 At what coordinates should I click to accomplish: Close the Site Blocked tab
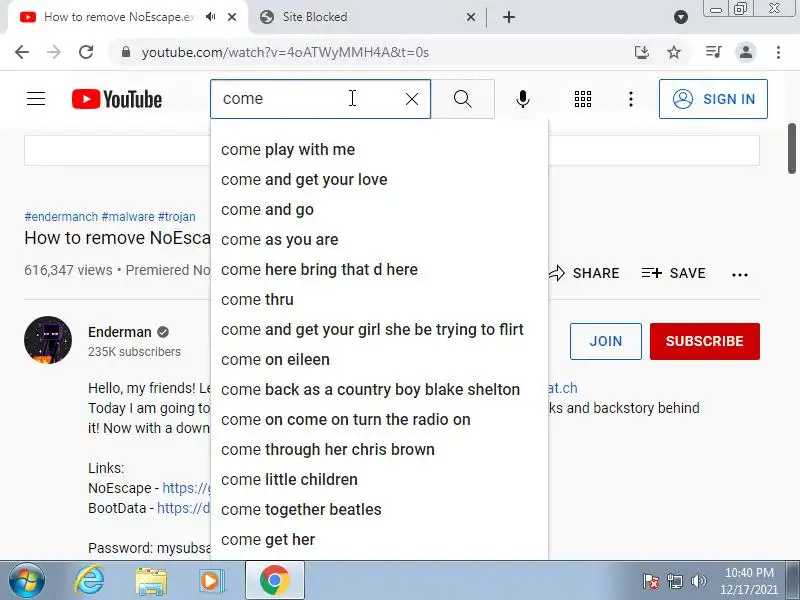tap(471, 17)
